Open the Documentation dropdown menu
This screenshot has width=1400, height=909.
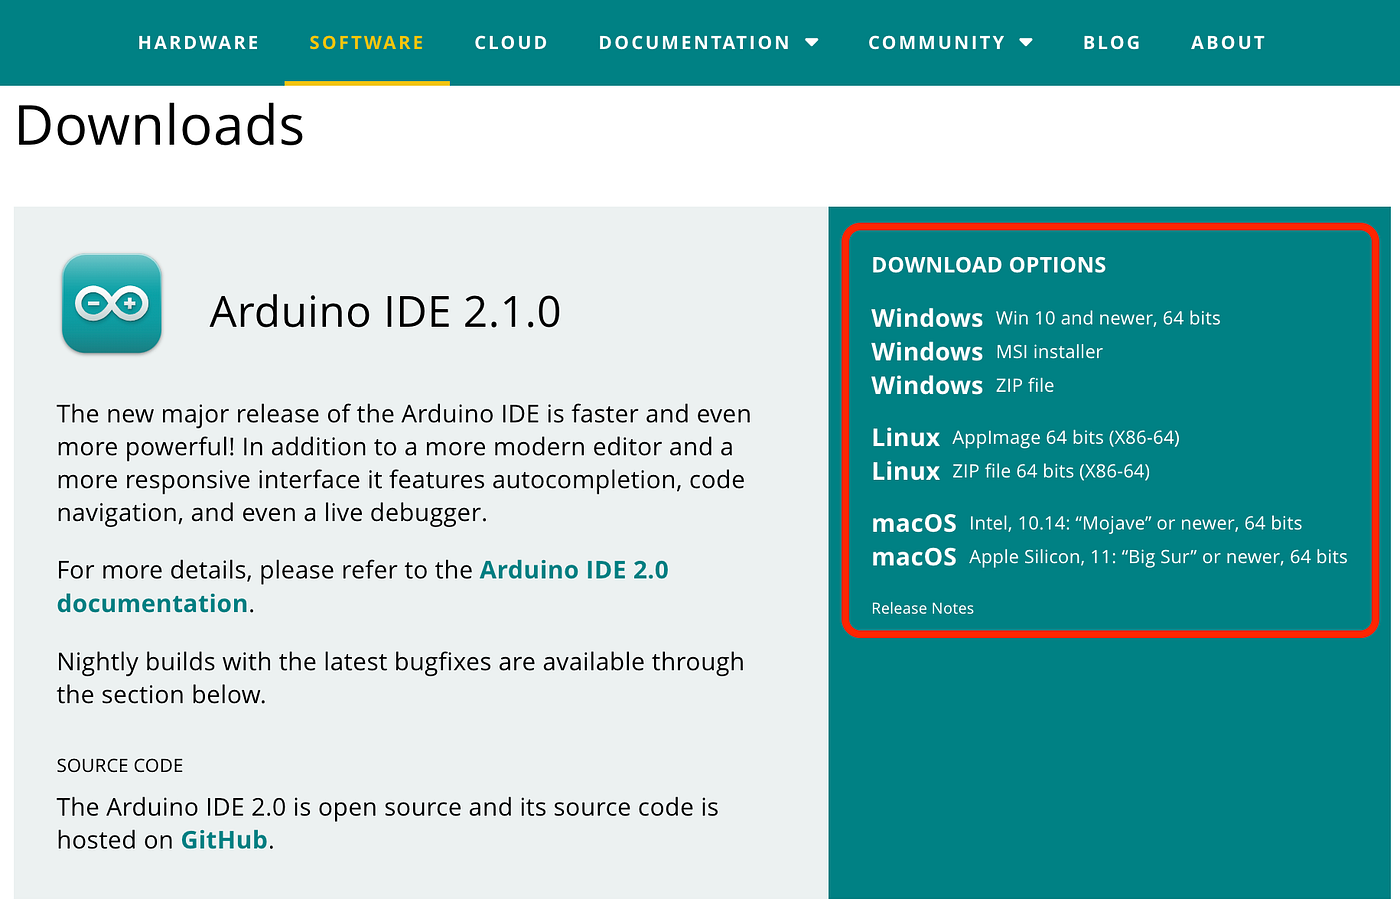click(694, 42)
